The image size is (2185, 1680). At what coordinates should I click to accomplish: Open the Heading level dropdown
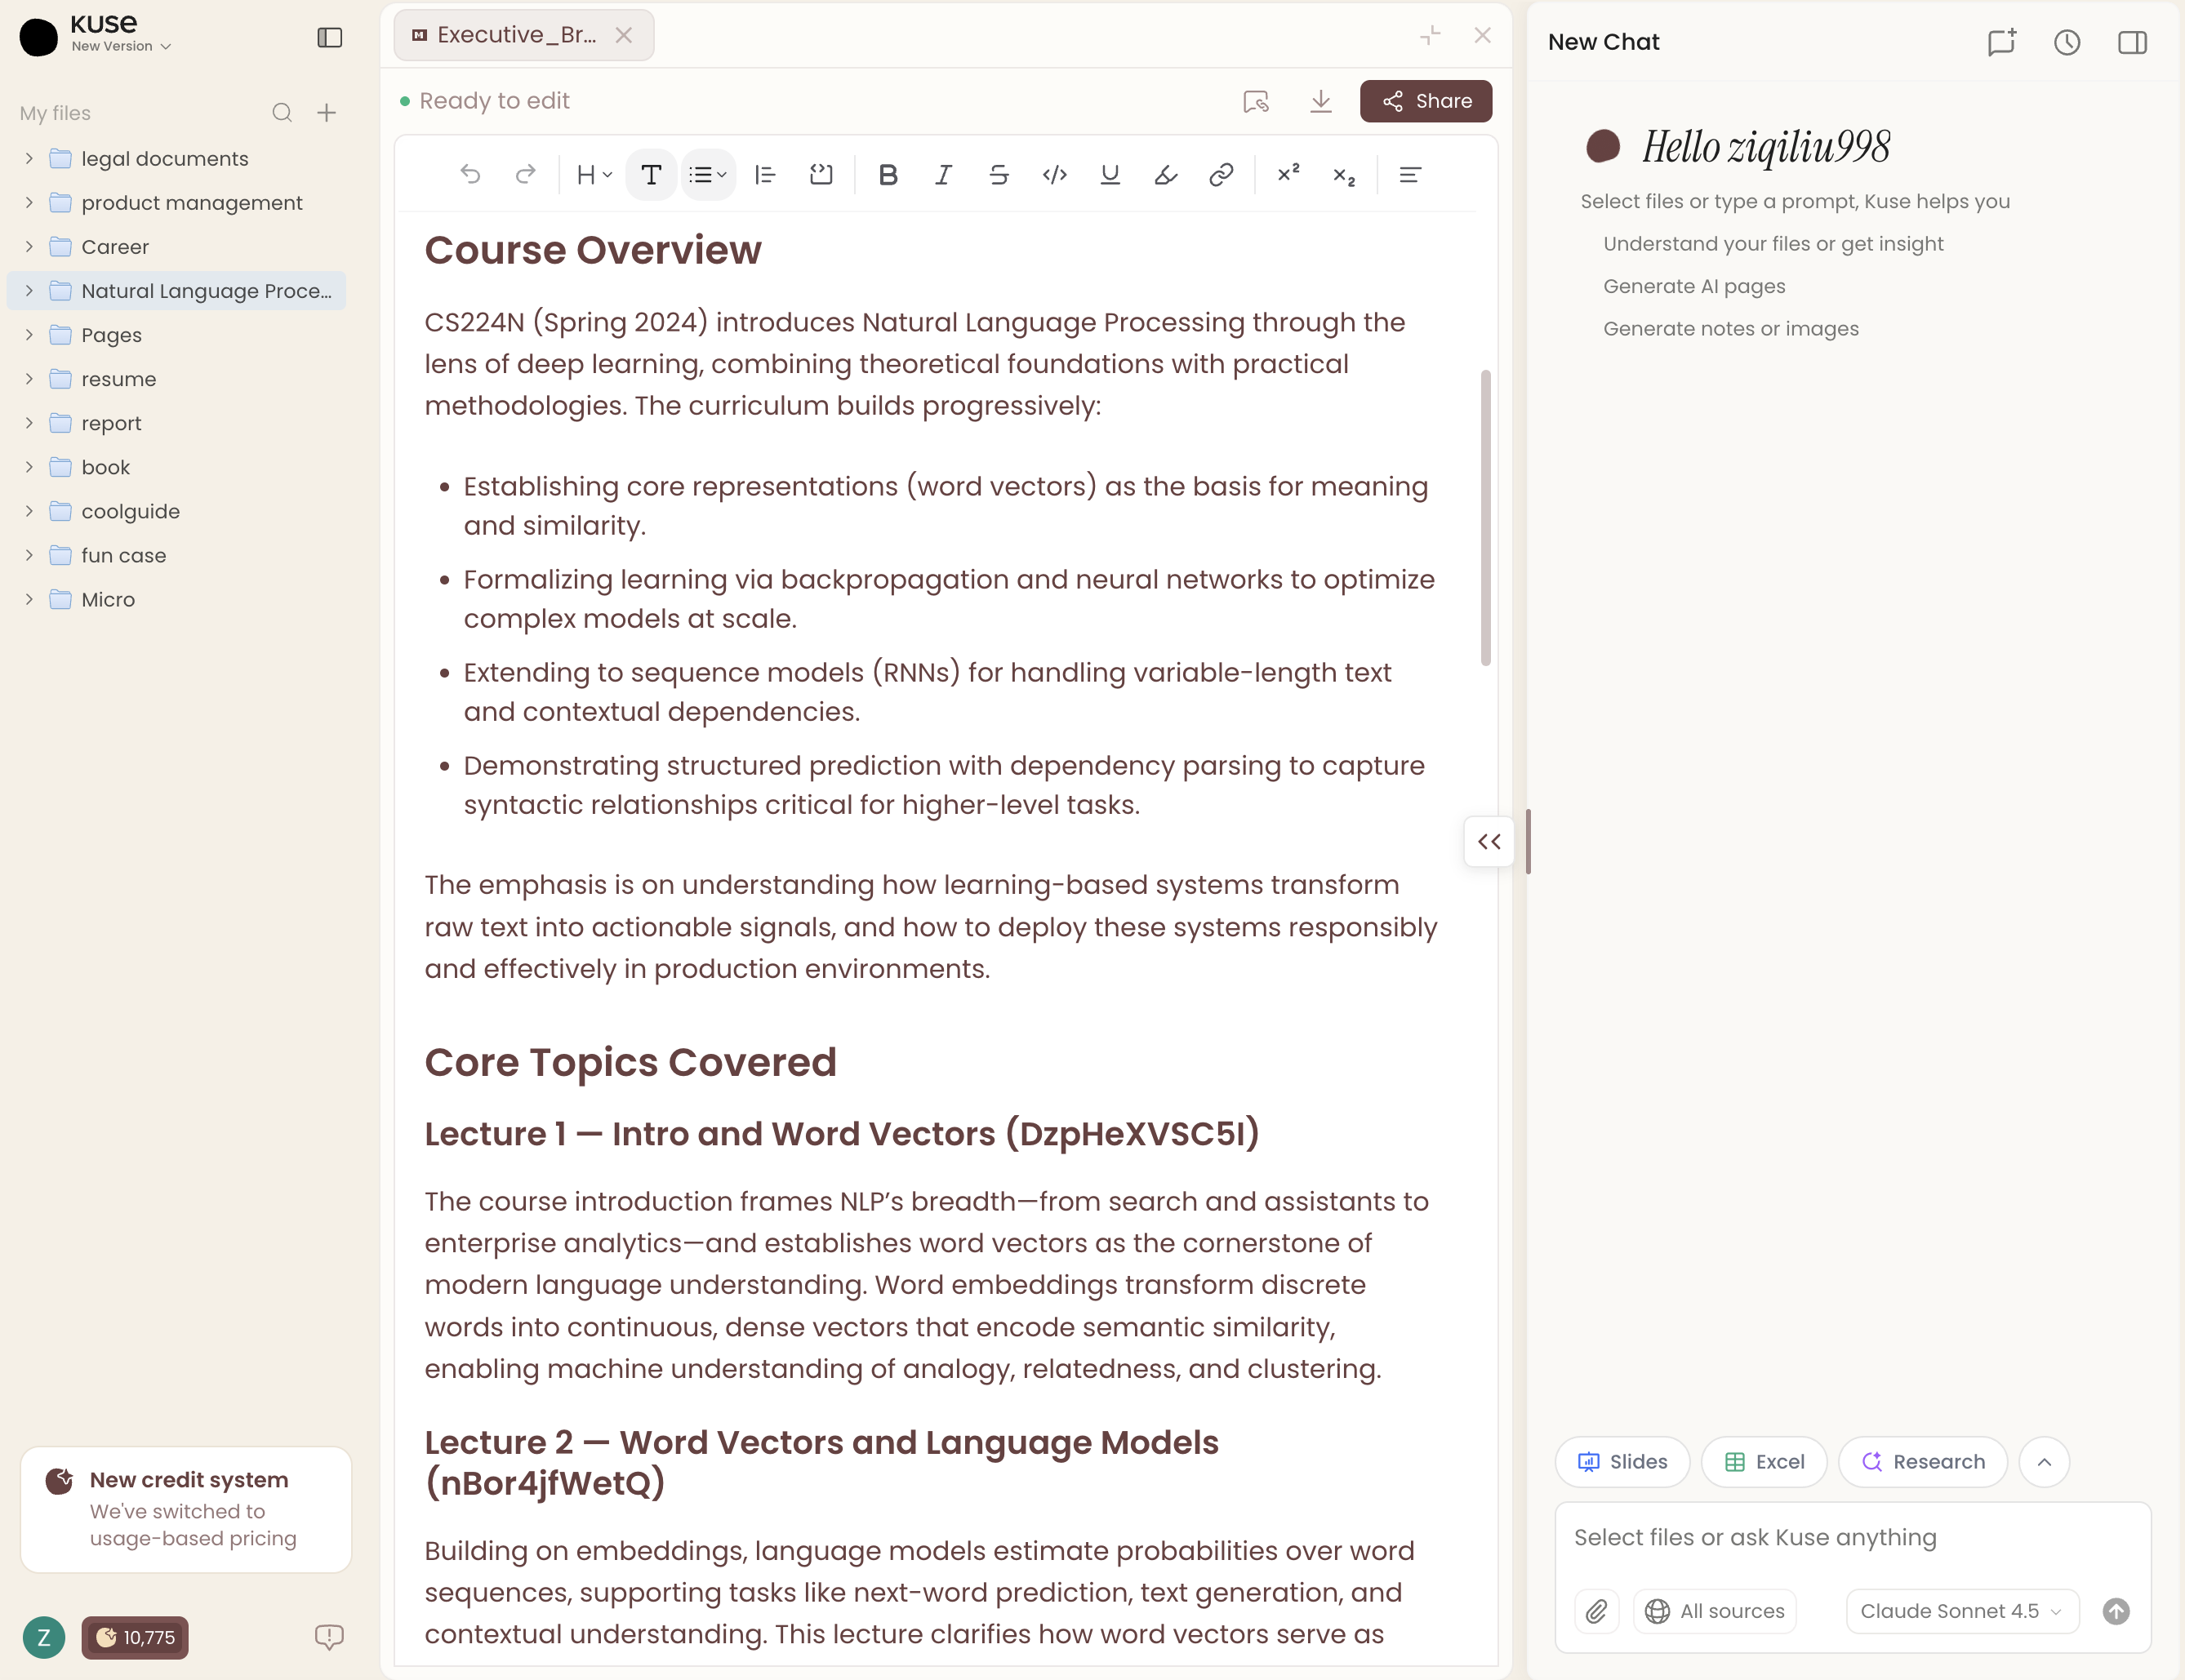pyautogui.click(x=594, y=175)
